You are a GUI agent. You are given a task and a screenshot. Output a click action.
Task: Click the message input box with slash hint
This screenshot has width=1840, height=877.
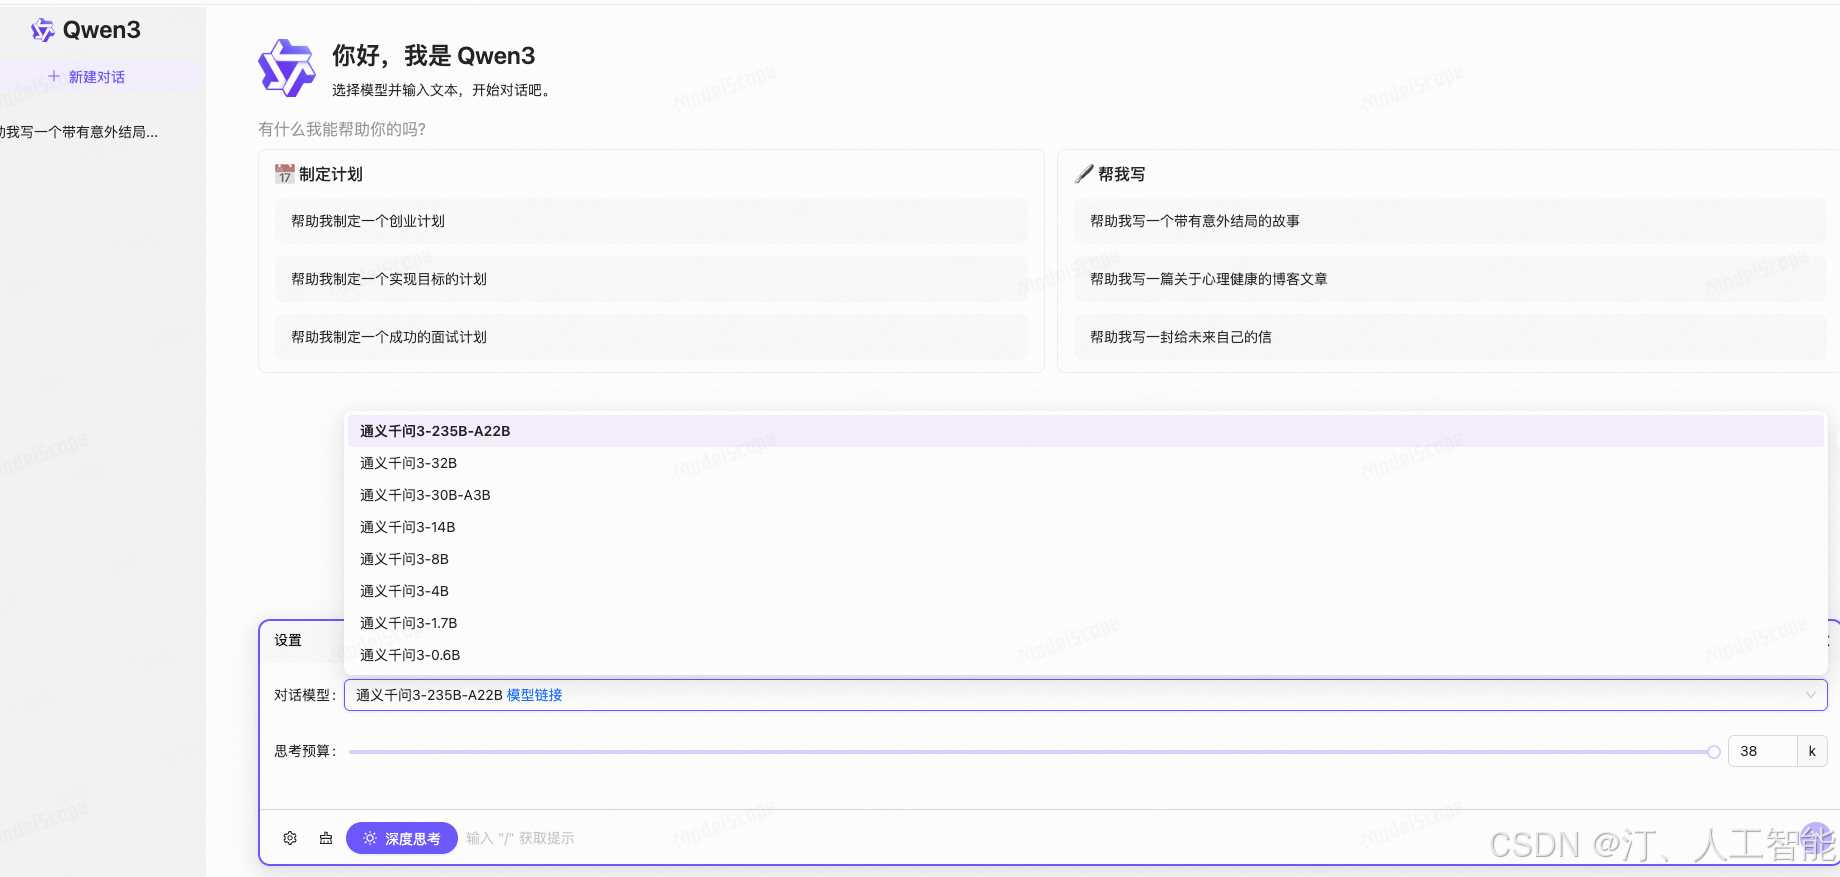click(x=900, y=838)
